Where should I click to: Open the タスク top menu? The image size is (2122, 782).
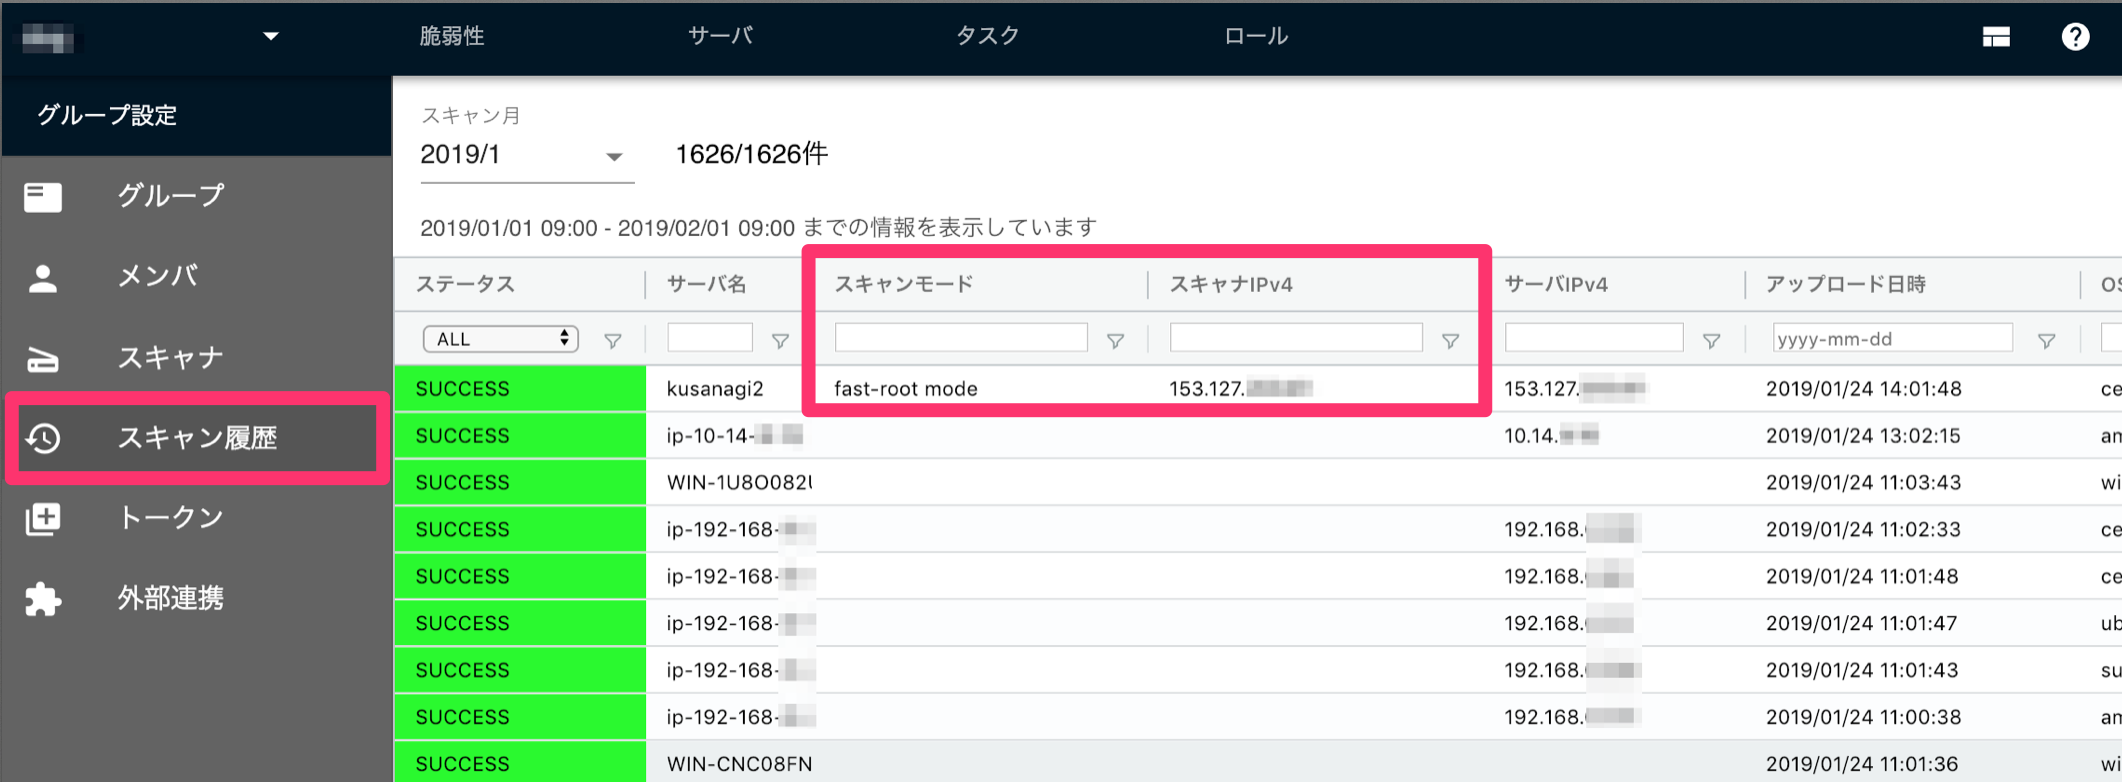pos(988,36)
